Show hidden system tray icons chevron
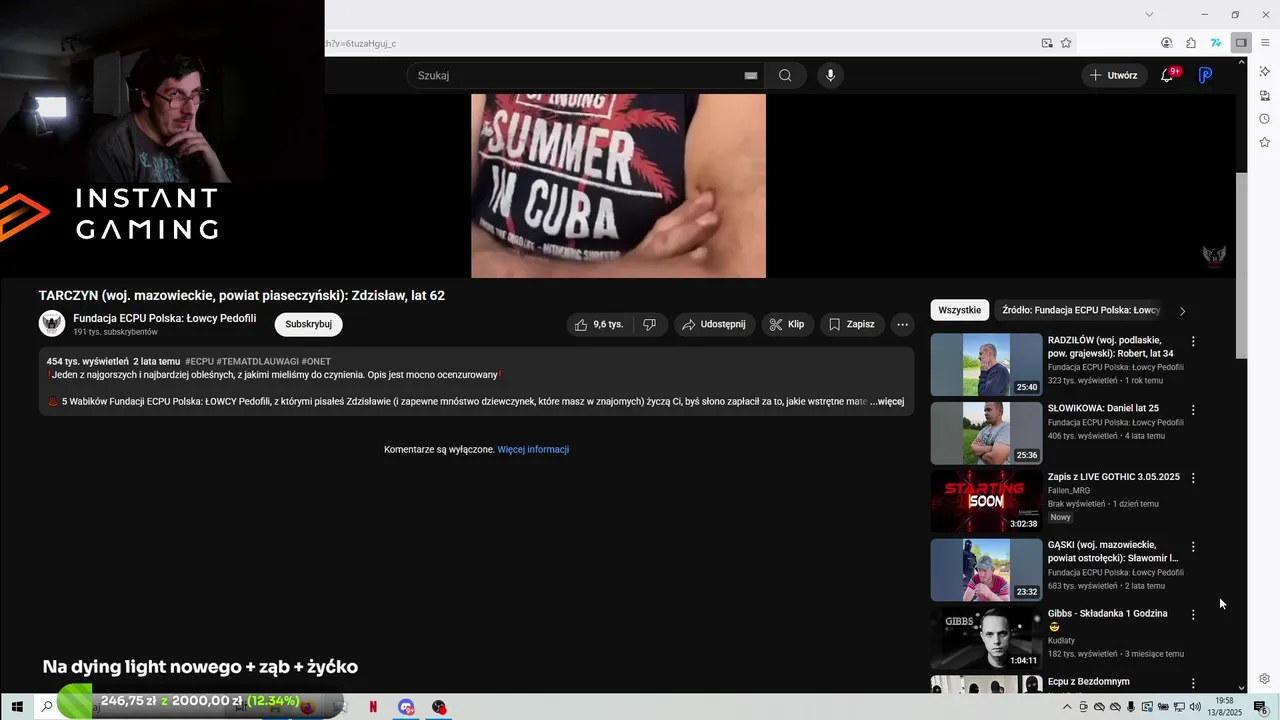The height and width of the screenshot is (720, 1280). pos(1067,707)
